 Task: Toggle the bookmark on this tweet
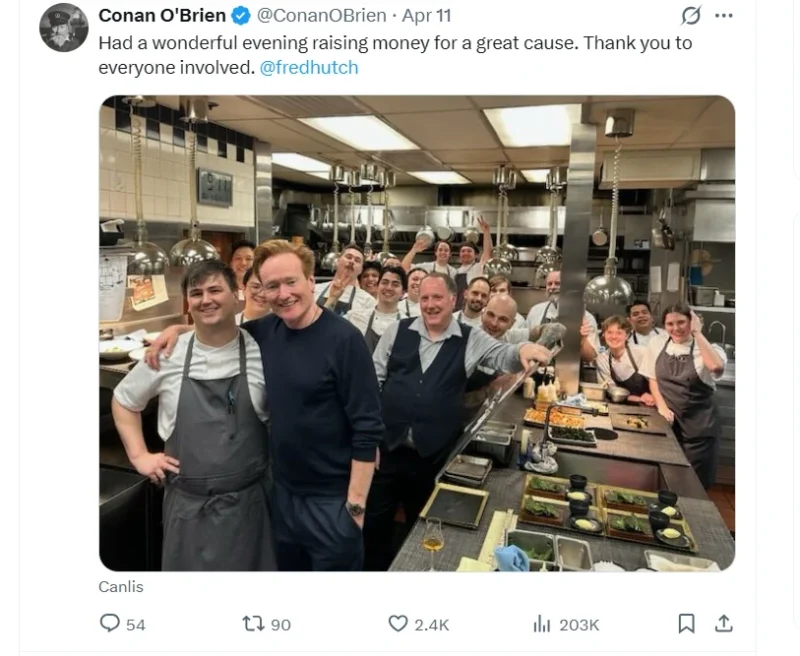click(687, 622)
